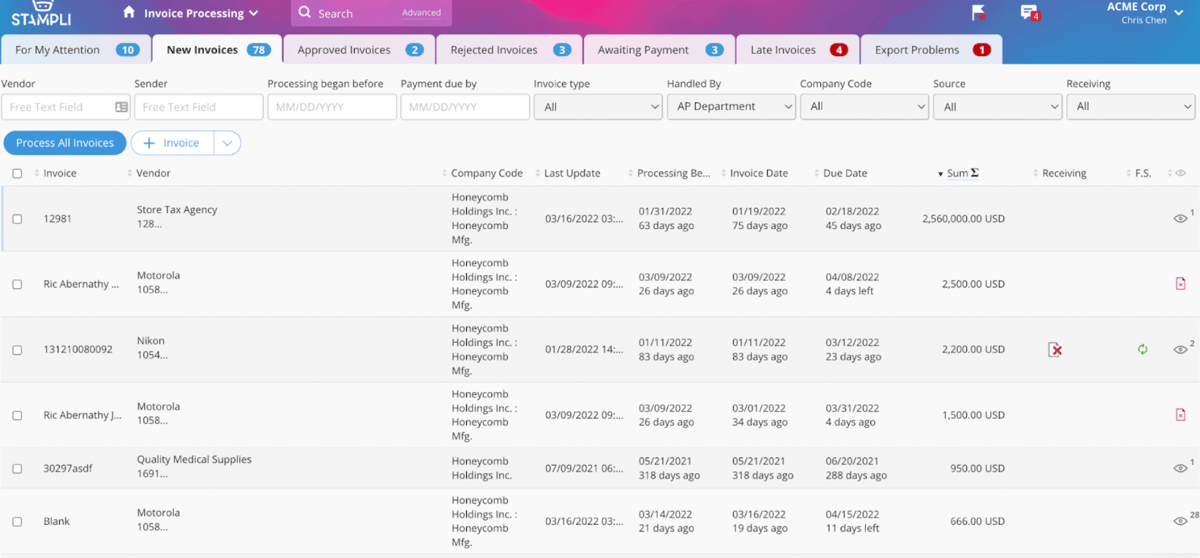Select the New Invoices tab
This screenshot has height=558, width=1200.
[x=217, y=50]
